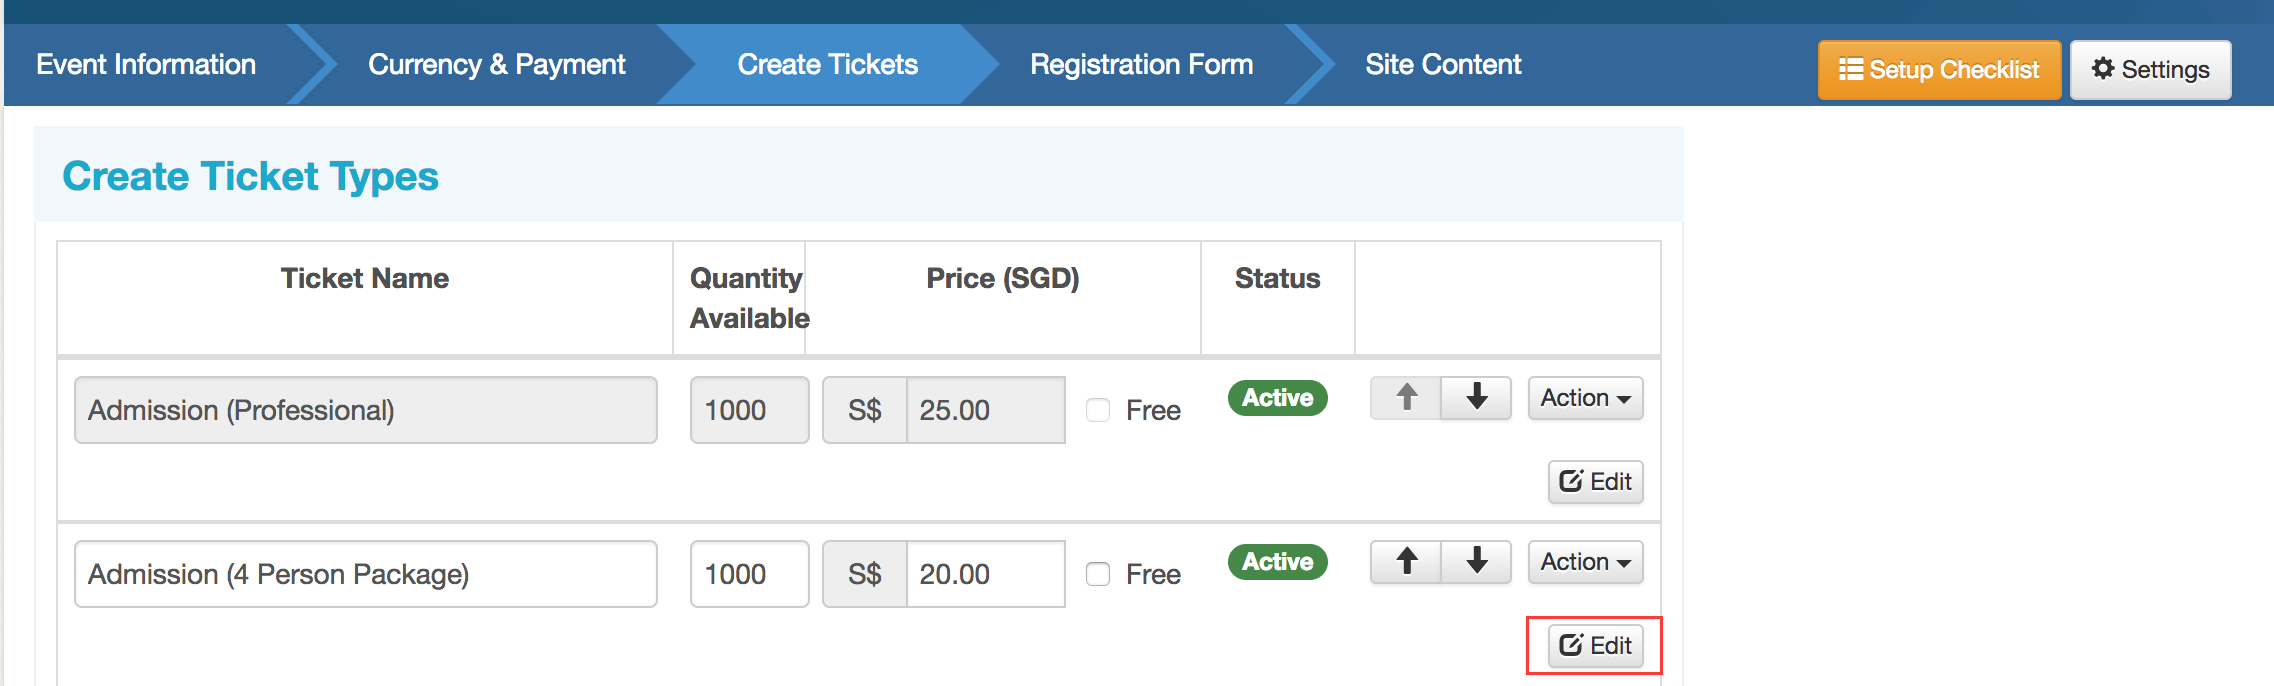Screen dimensions: 2274x686
Task: Edit the 4 Person Package ticket
Action: point(1595,646)
